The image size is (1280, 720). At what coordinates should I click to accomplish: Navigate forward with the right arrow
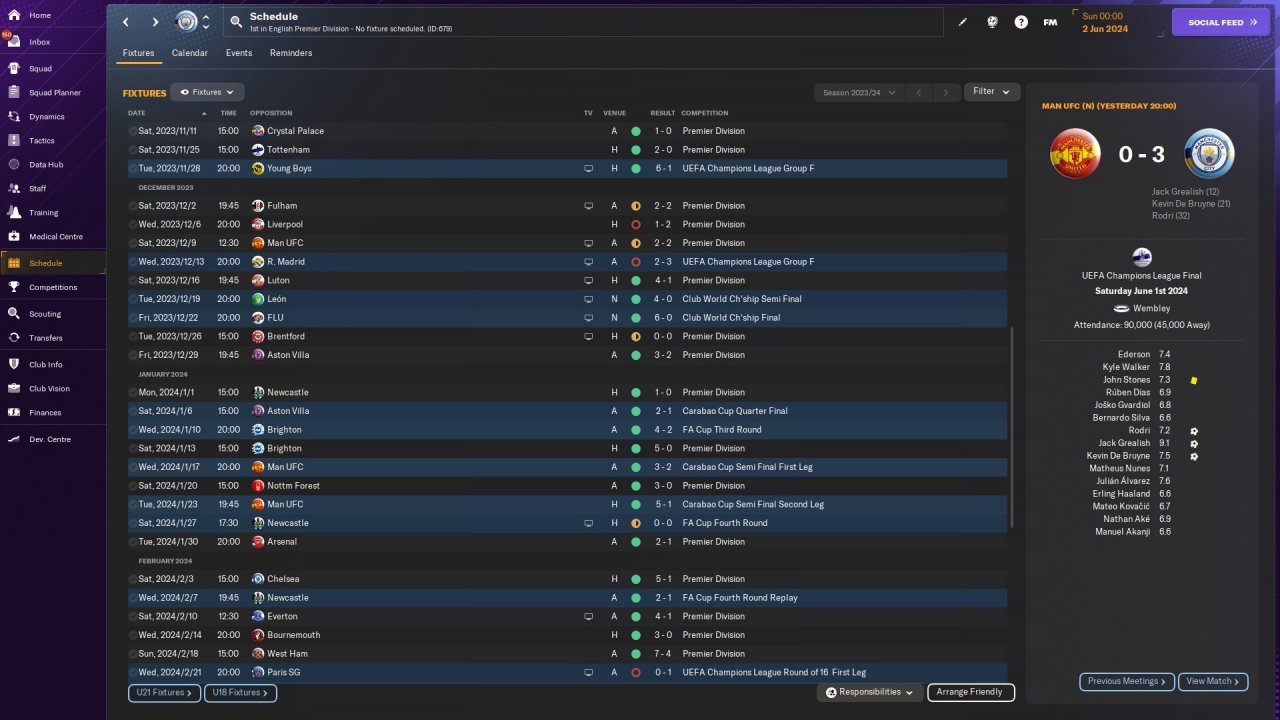click(155, 22)
